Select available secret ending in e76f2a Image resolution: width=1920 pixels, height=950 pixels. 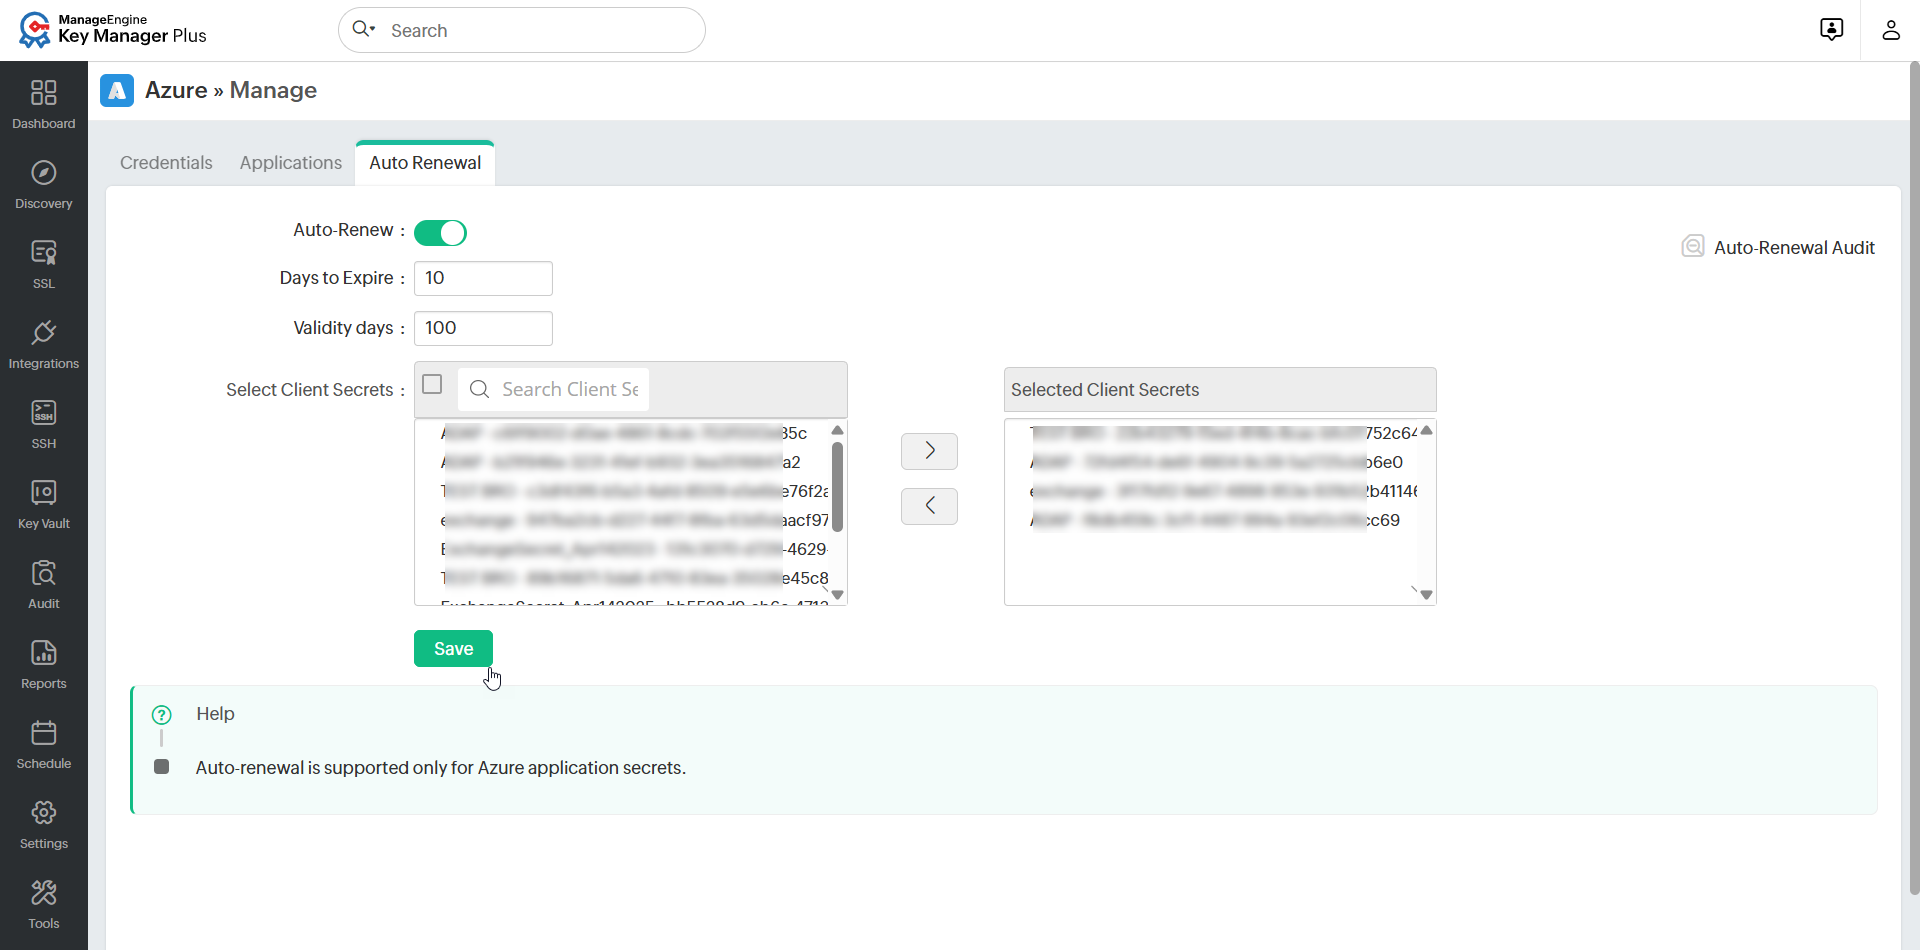coord(634,491)
